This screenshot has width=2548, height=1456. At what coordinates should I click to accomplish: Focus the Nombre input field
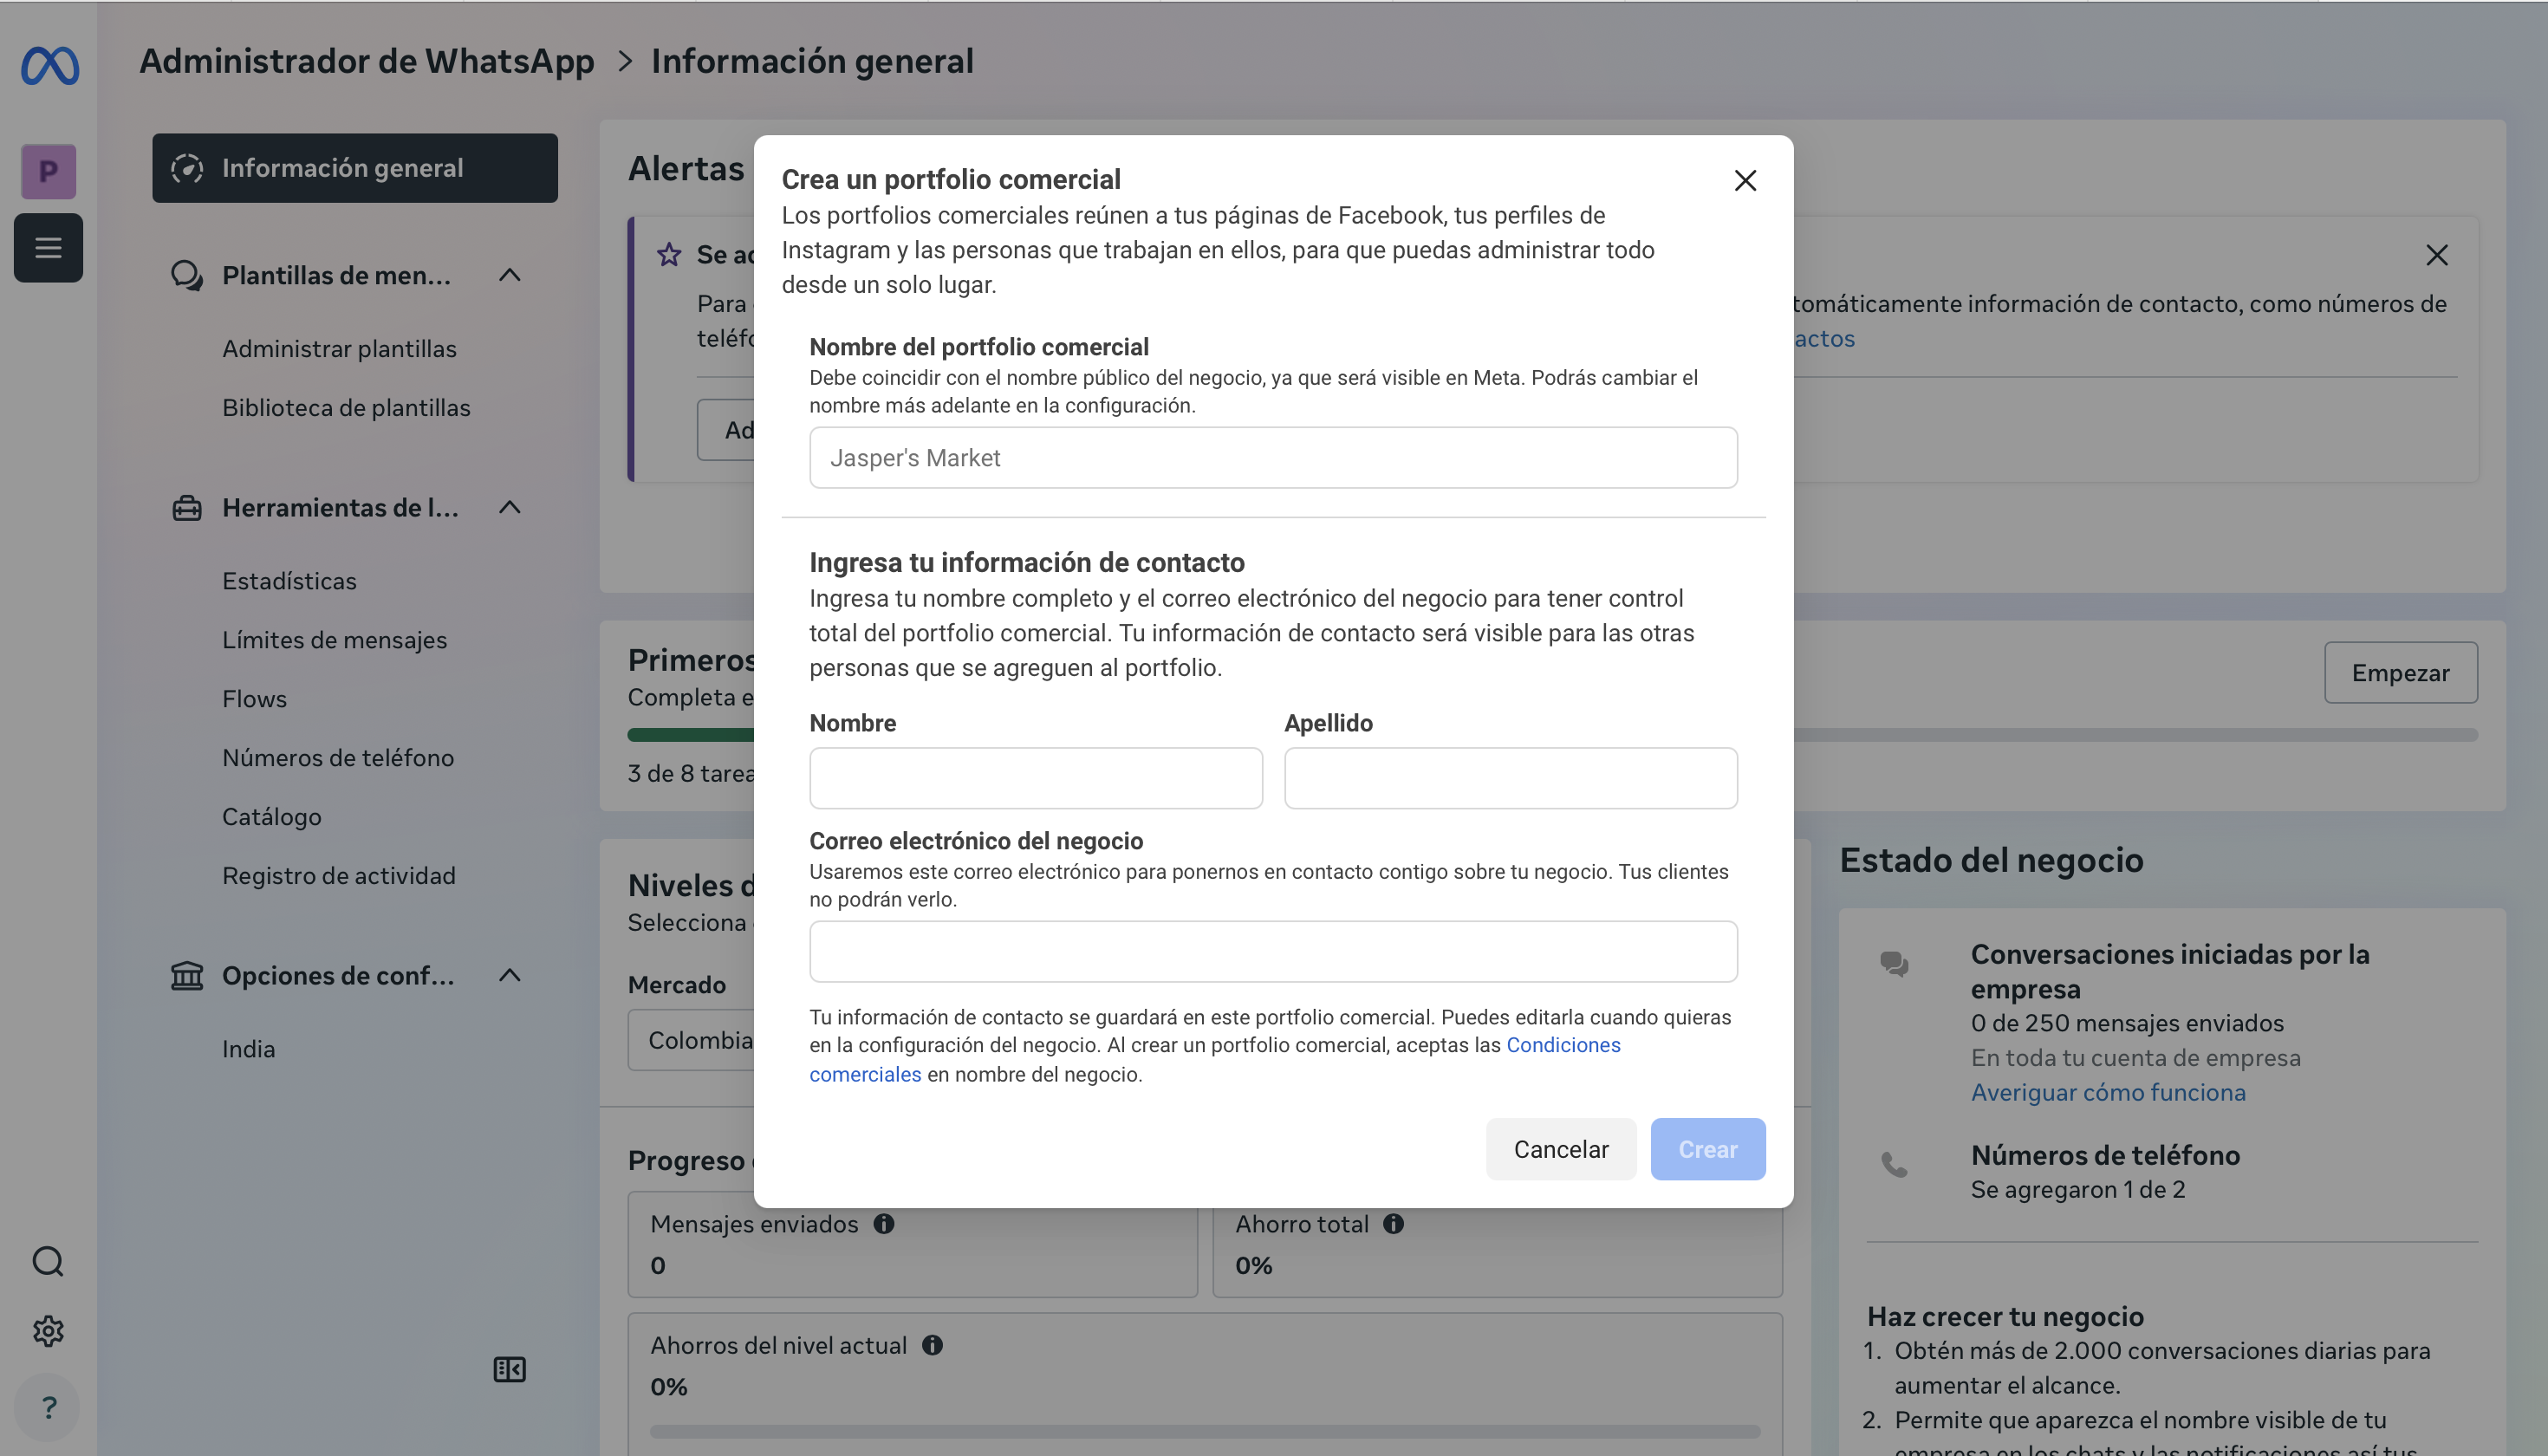tap(1036, 778)
